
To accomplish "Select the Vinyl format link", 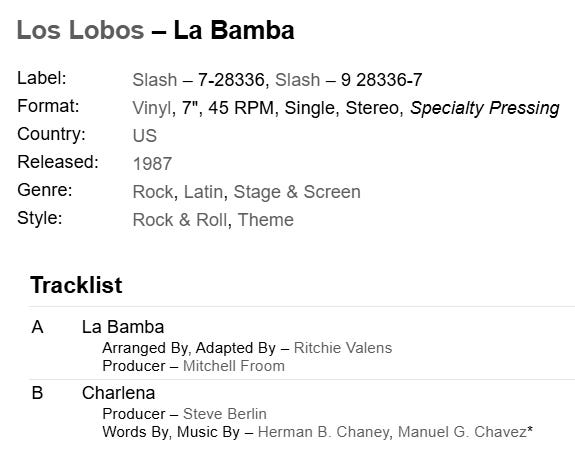I will tap(151, 108).
